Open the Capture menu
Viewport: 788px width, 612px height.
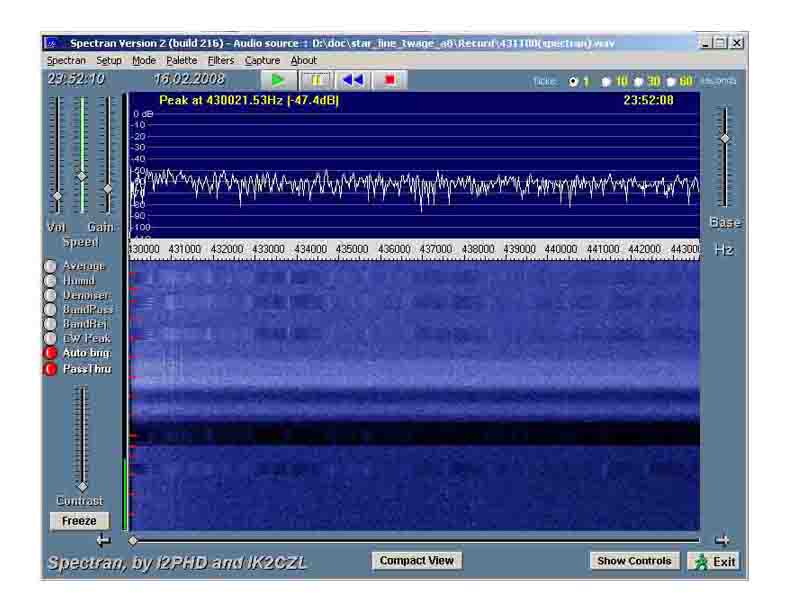click(262, 60)
